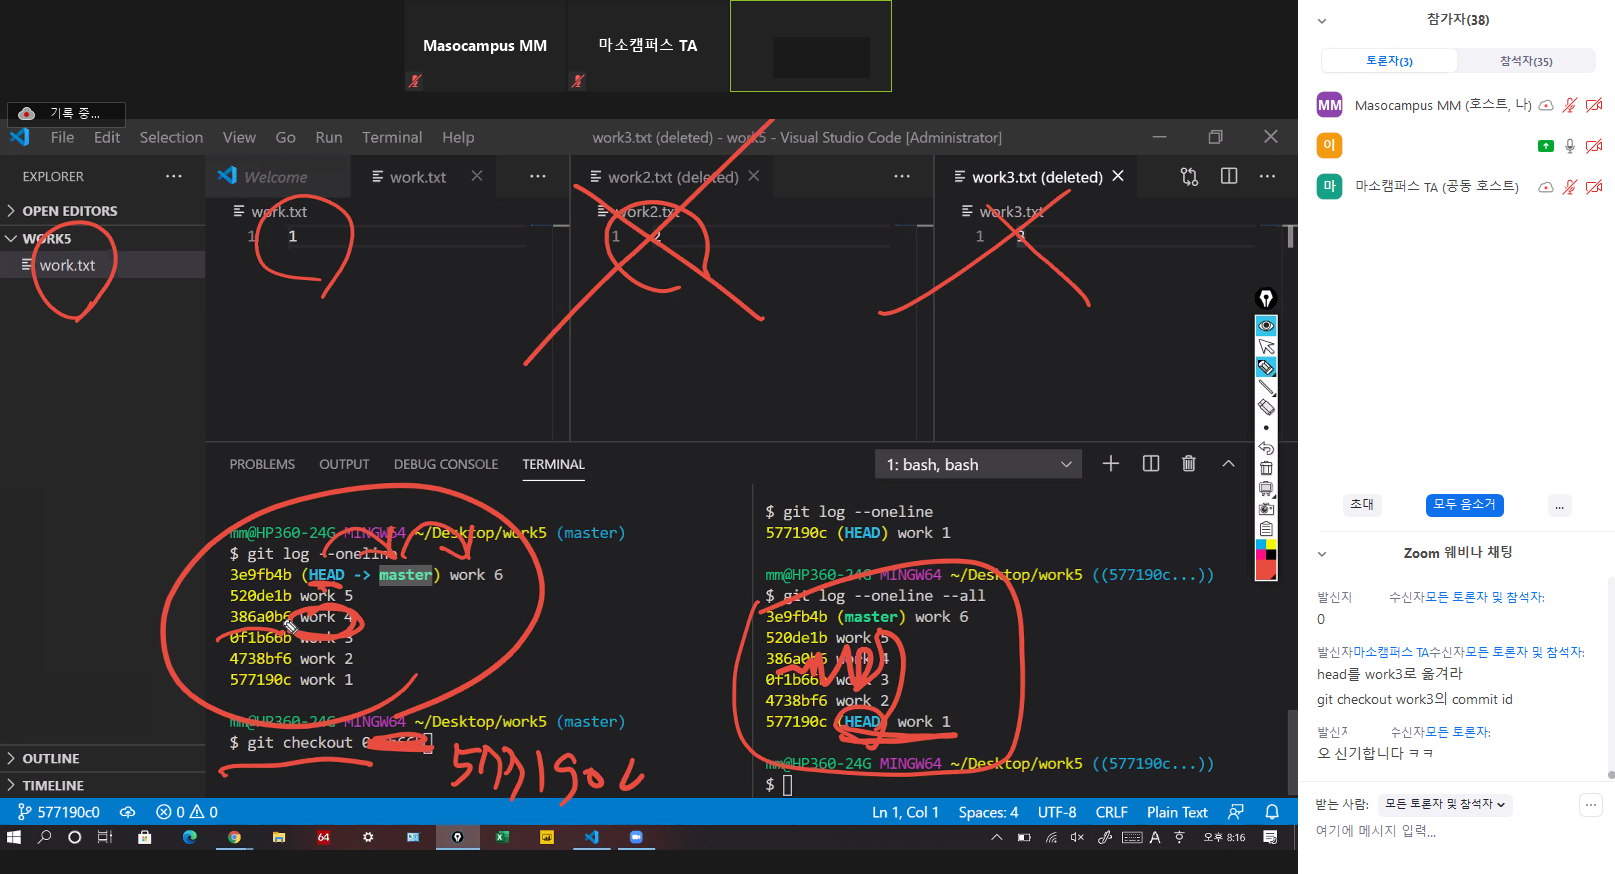The height and width of the screenshot is (874, 1615).
Task: Kill terminal with the trash icon
Action: pos(1188,464)
